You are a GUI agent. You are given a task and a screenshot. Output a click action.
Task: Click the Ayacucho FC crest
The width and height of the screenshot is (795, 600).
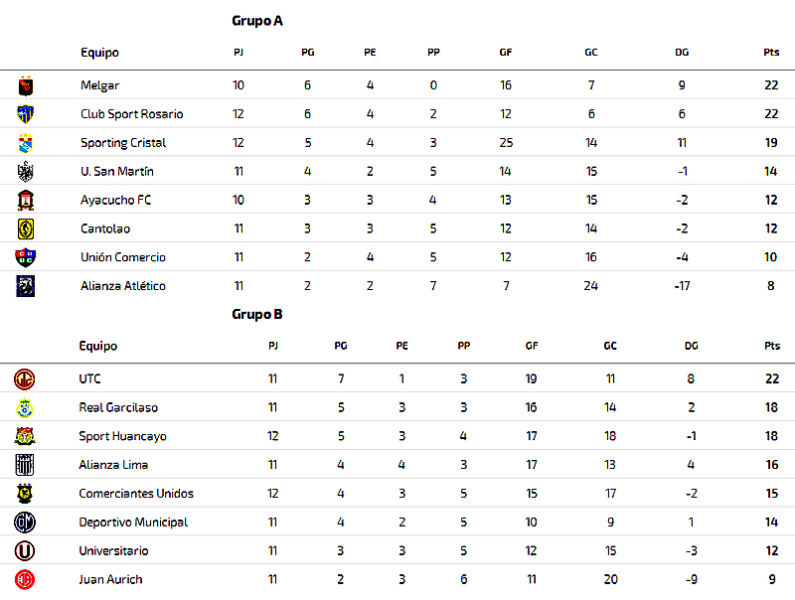25,200
